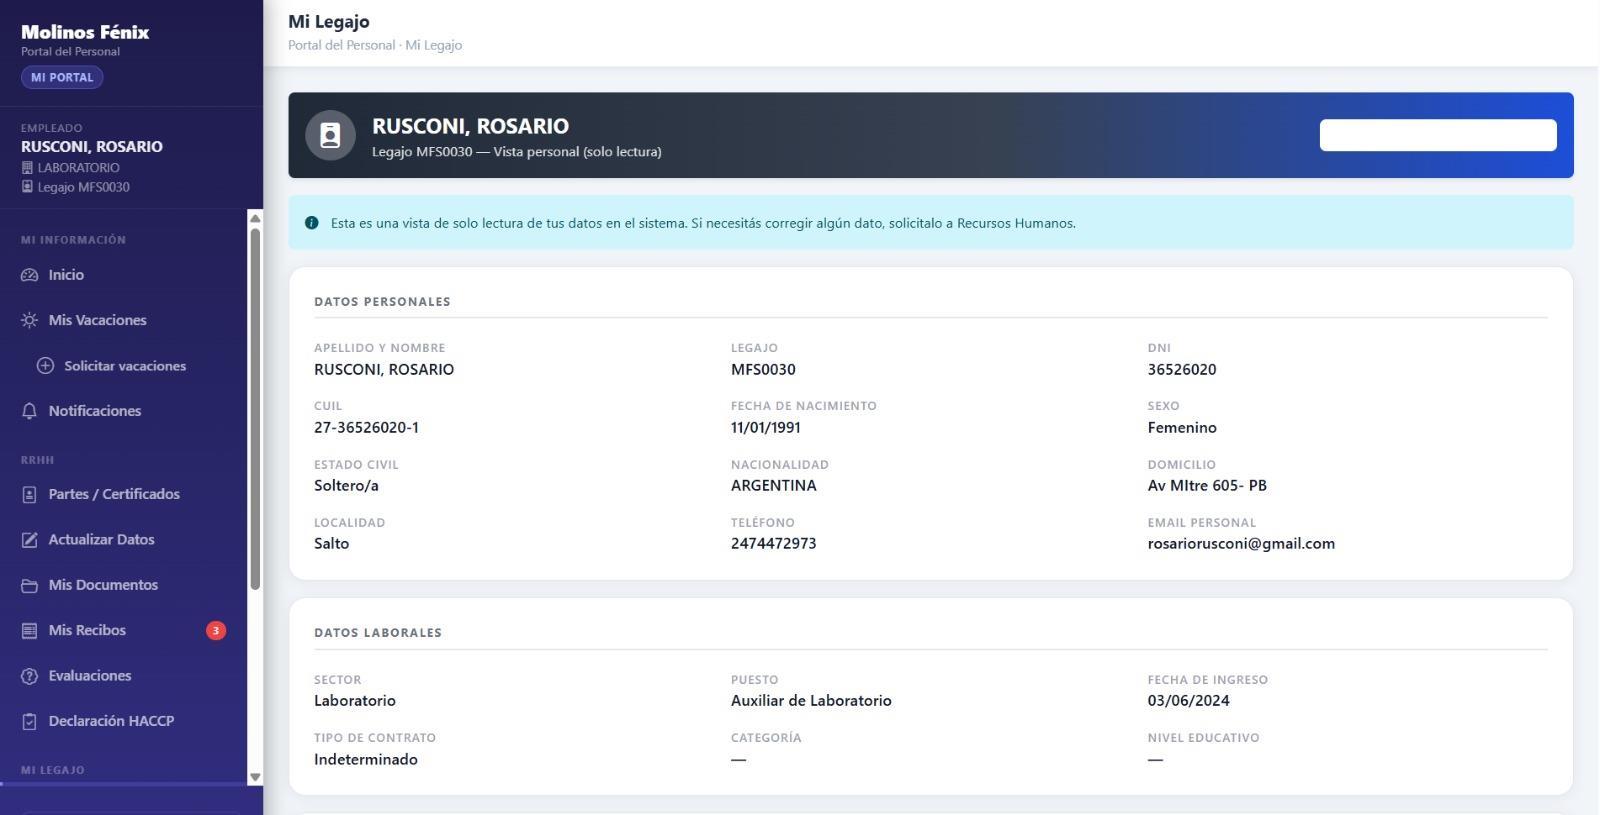Click the RUSCONI, ROSARIO banner title
Image resolution: width=1600 pixels, height=815 pixels.
click(x=470, y=126)
